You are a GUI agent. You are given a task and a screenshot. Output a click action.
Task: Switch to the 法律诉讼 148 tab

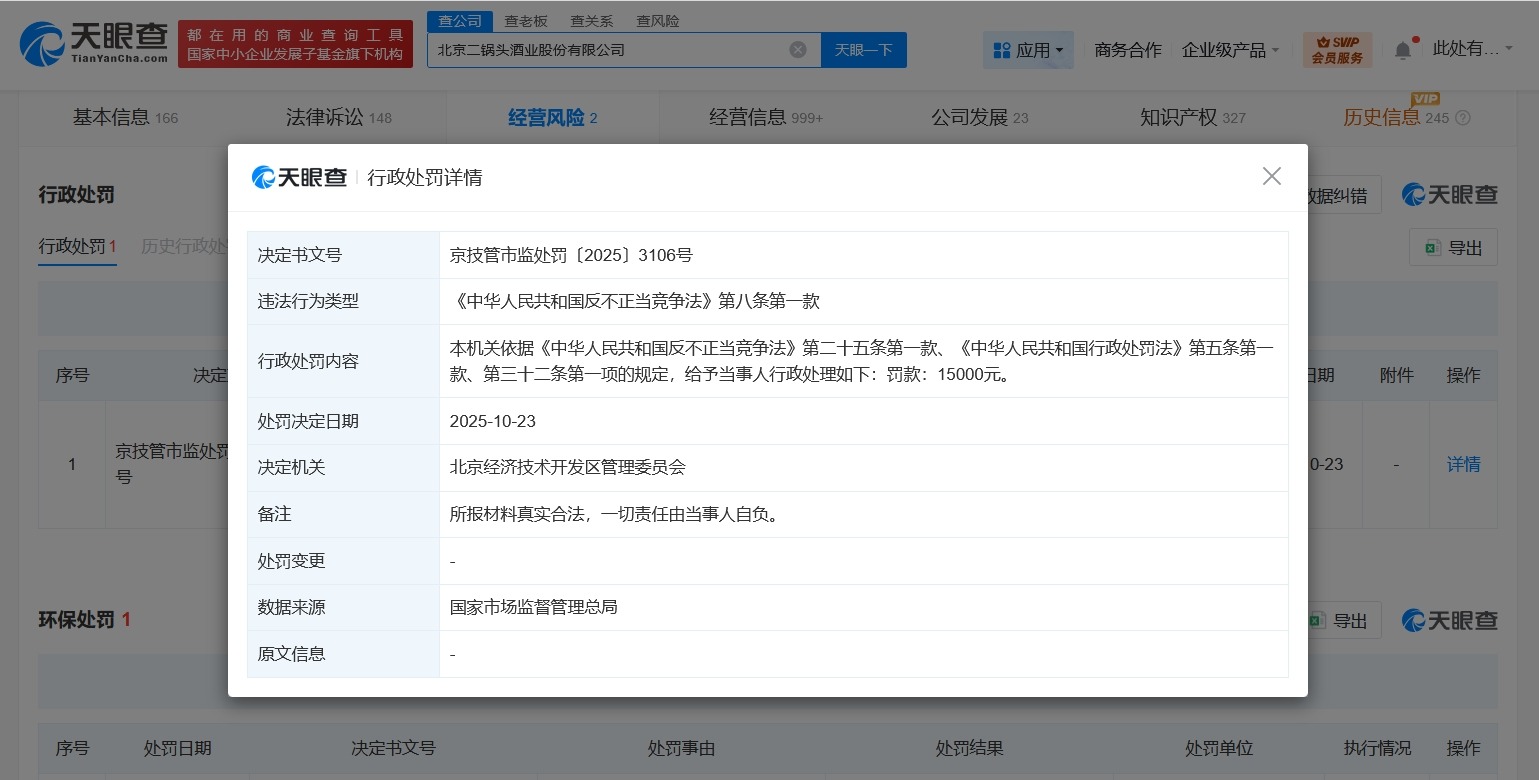[x=339, y=117]
